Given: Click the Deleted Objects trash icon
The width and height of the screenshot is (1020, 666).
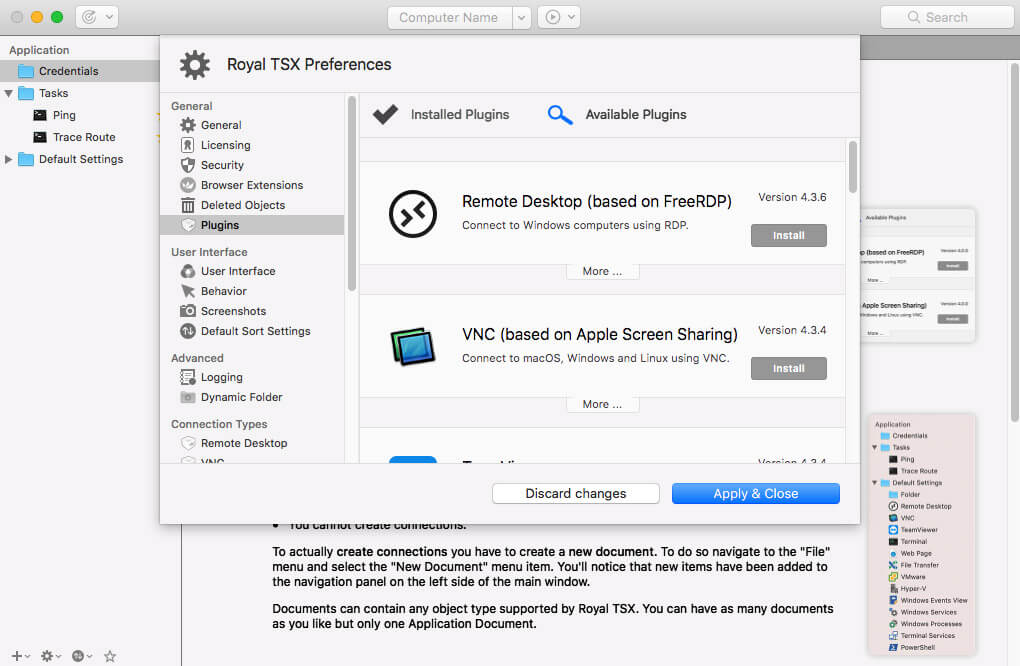Looking at the screenshot, I should coord(190,205).
